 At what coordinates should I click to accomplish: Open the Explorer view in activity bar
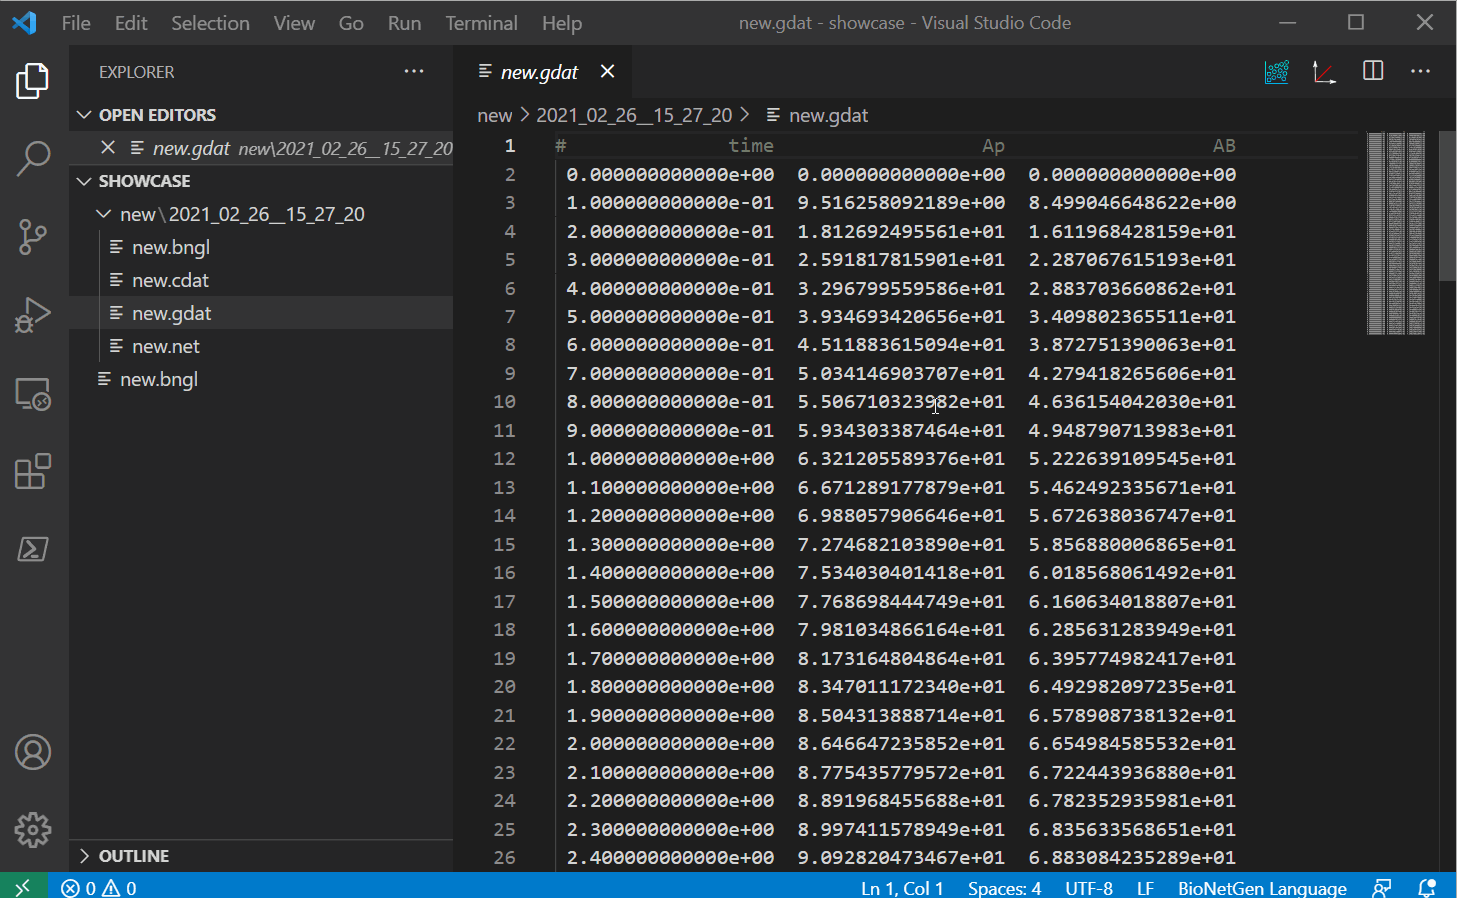click(x=33, y=81)
